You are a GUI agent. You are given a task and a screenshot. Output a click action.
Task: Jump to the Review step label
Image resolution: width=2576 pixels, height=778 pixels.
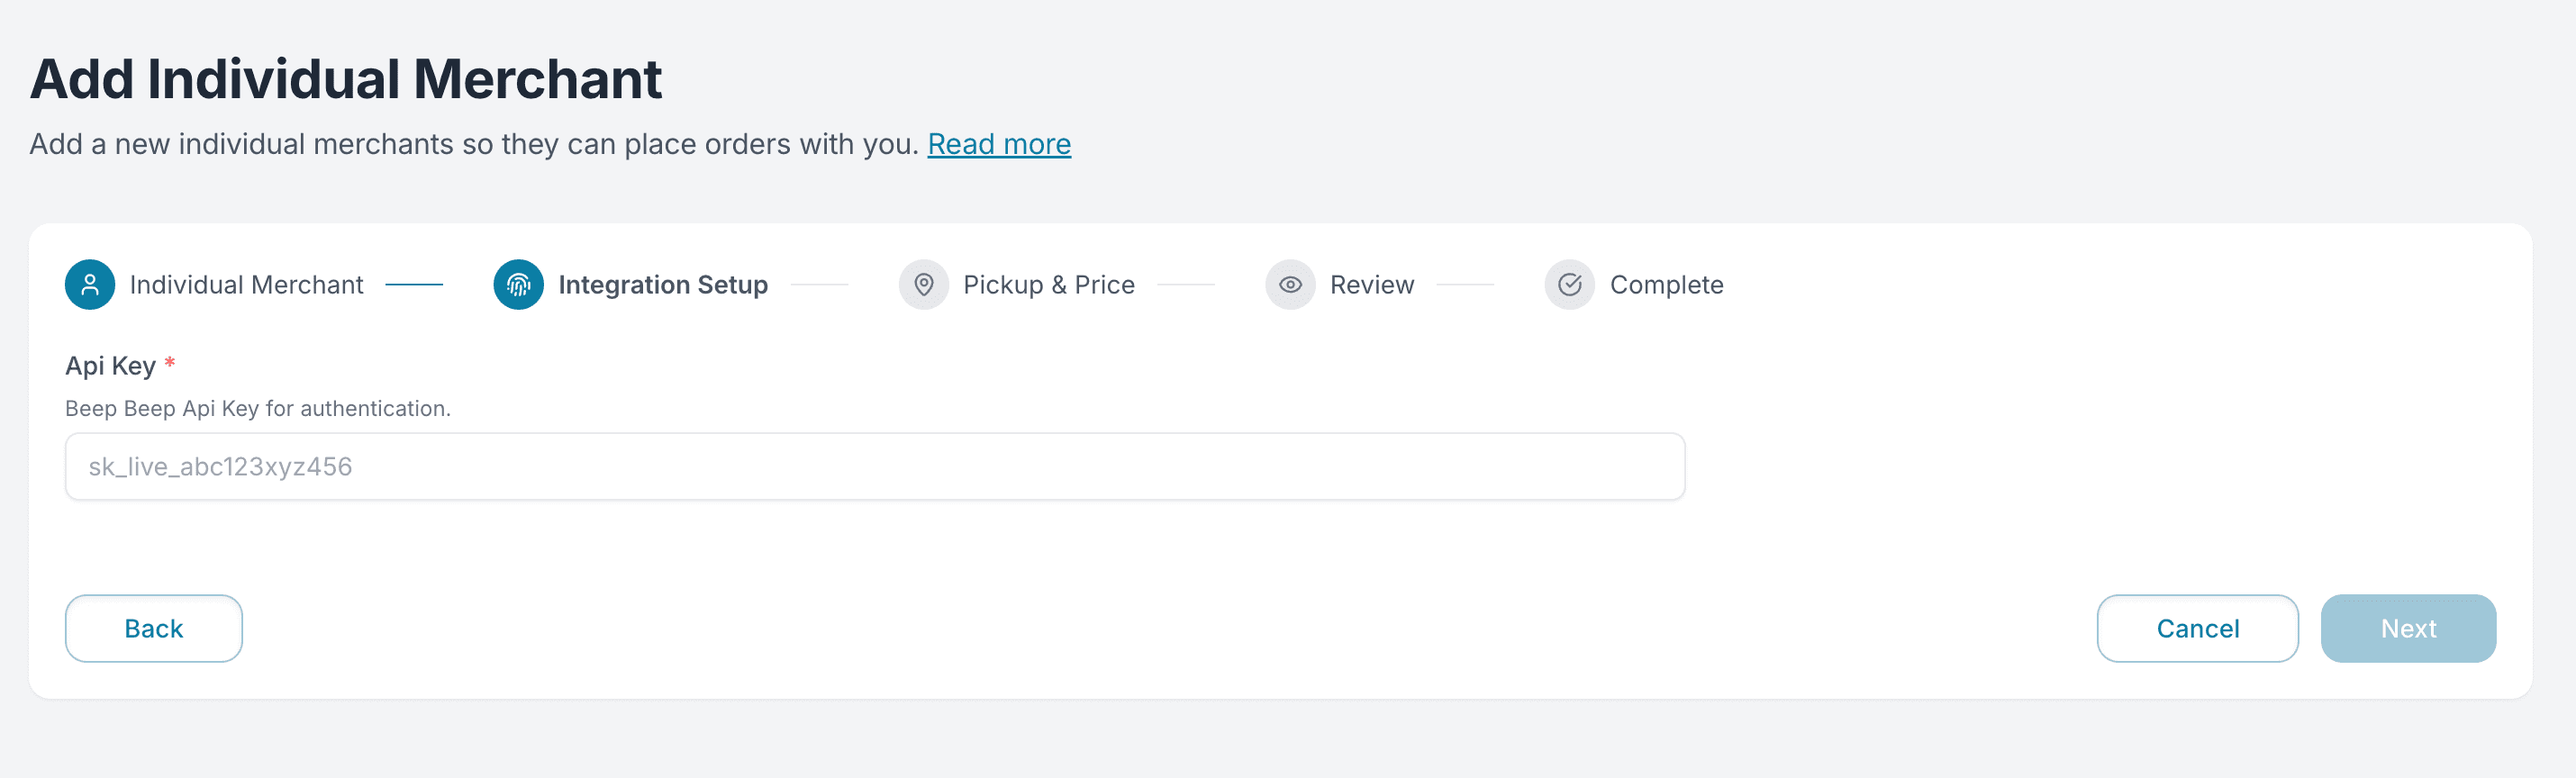(1371, 285)
